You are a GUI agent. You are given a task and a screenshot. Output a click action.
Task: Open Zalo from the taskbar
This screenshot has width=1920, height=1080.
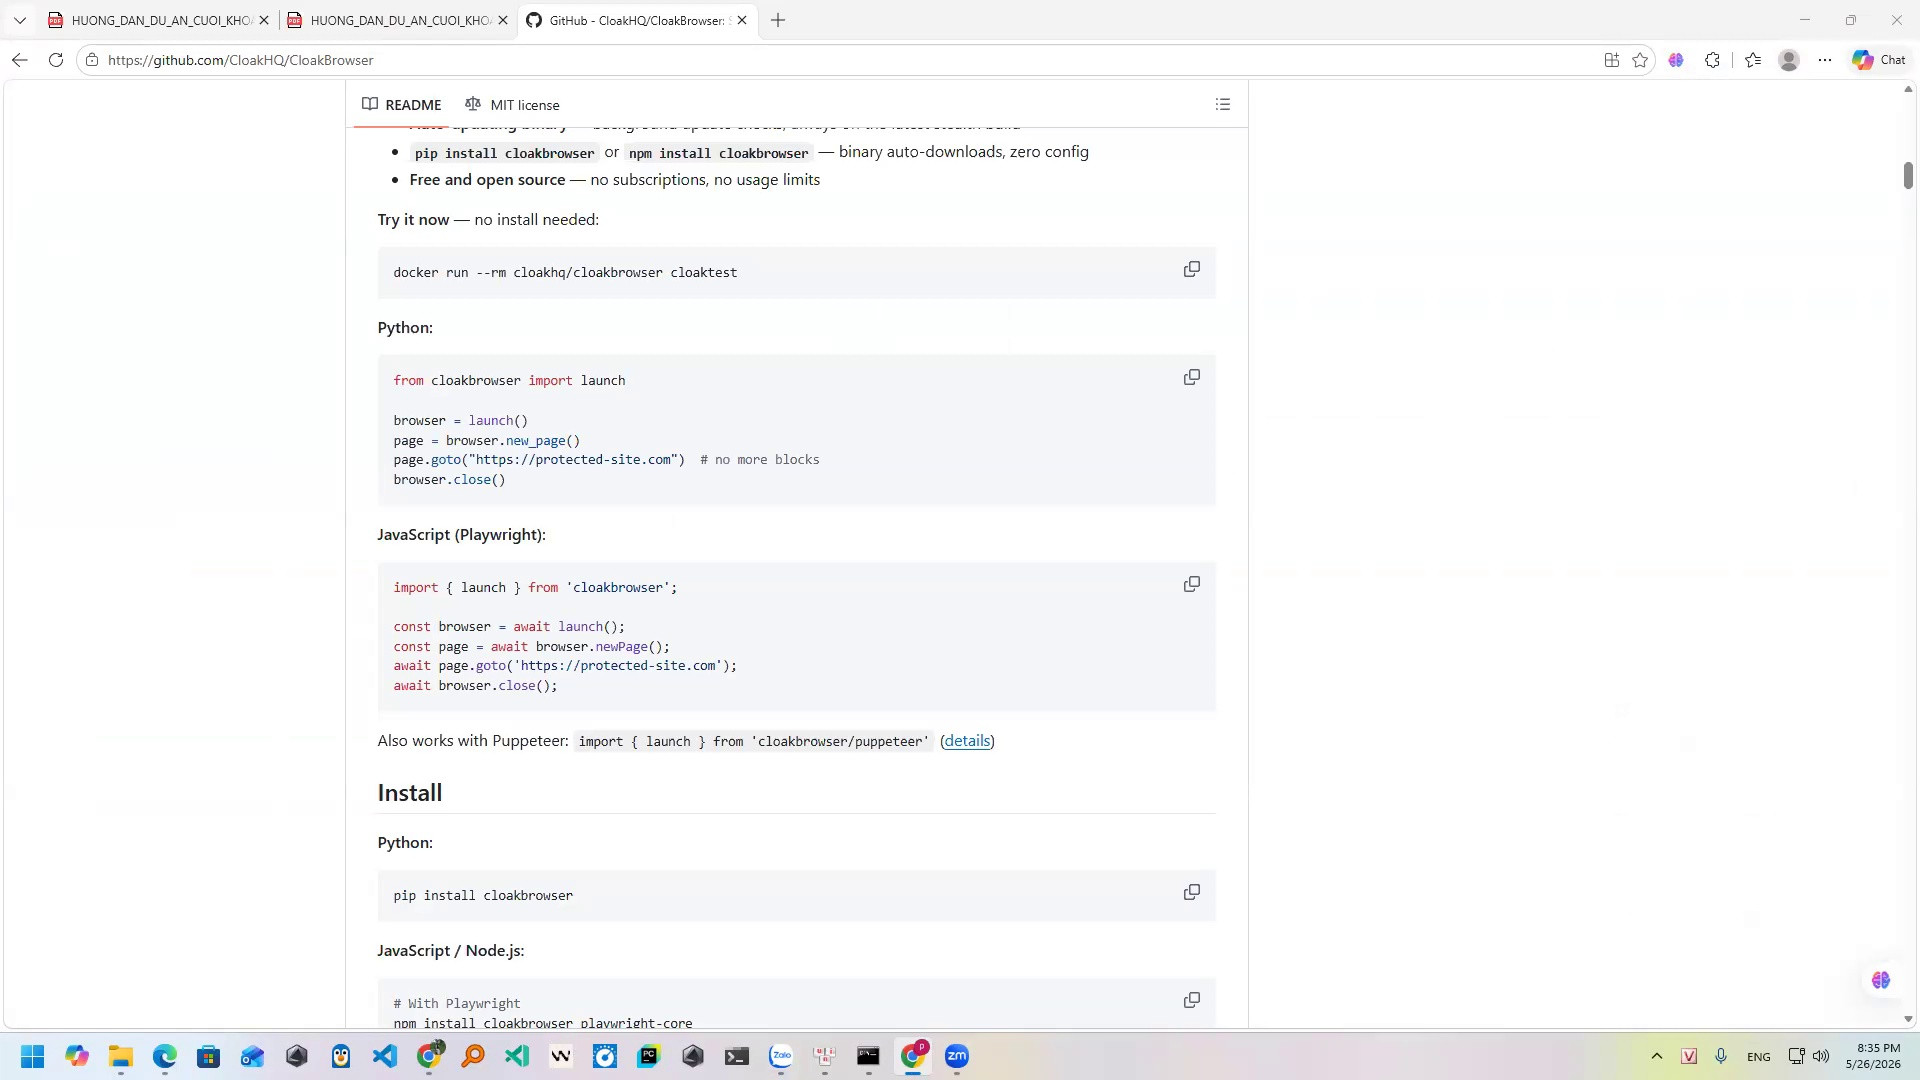(x=781, y=1056)
